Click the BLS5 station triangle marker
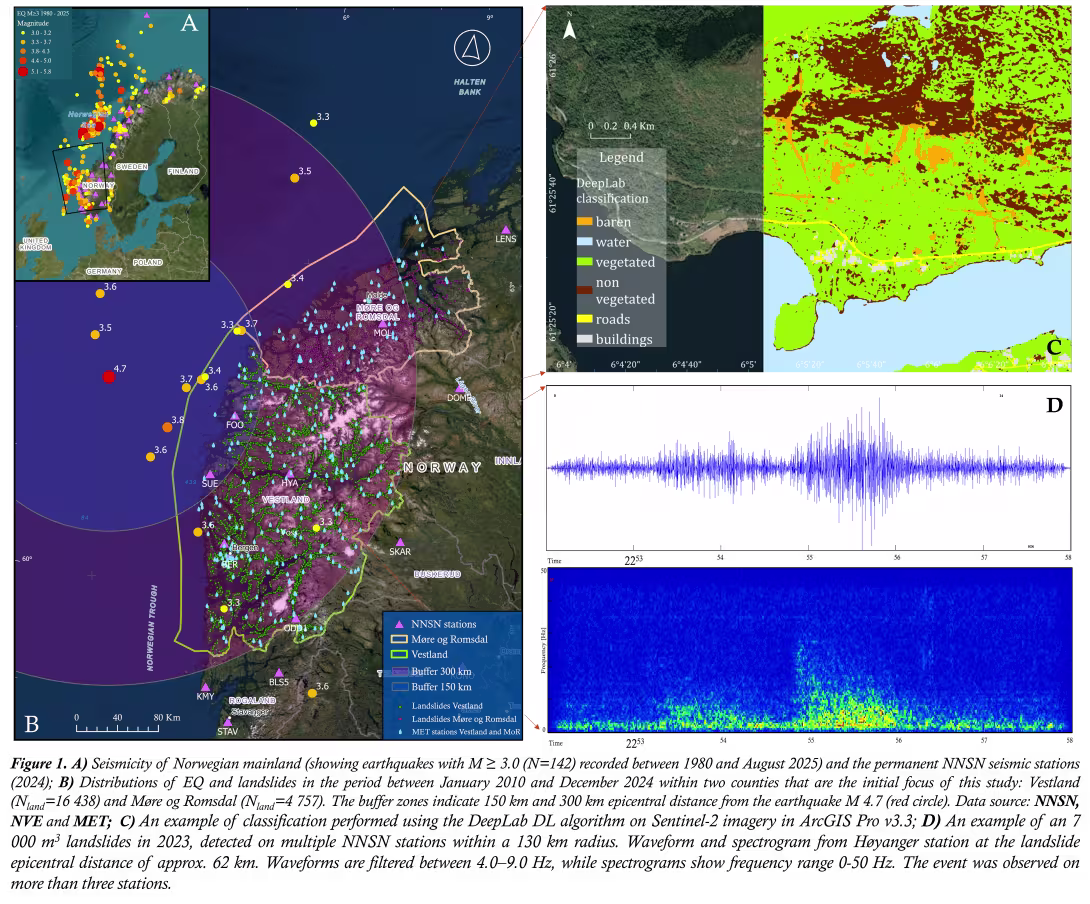The height and width of the screenshot is (904, 1090). 278,673
